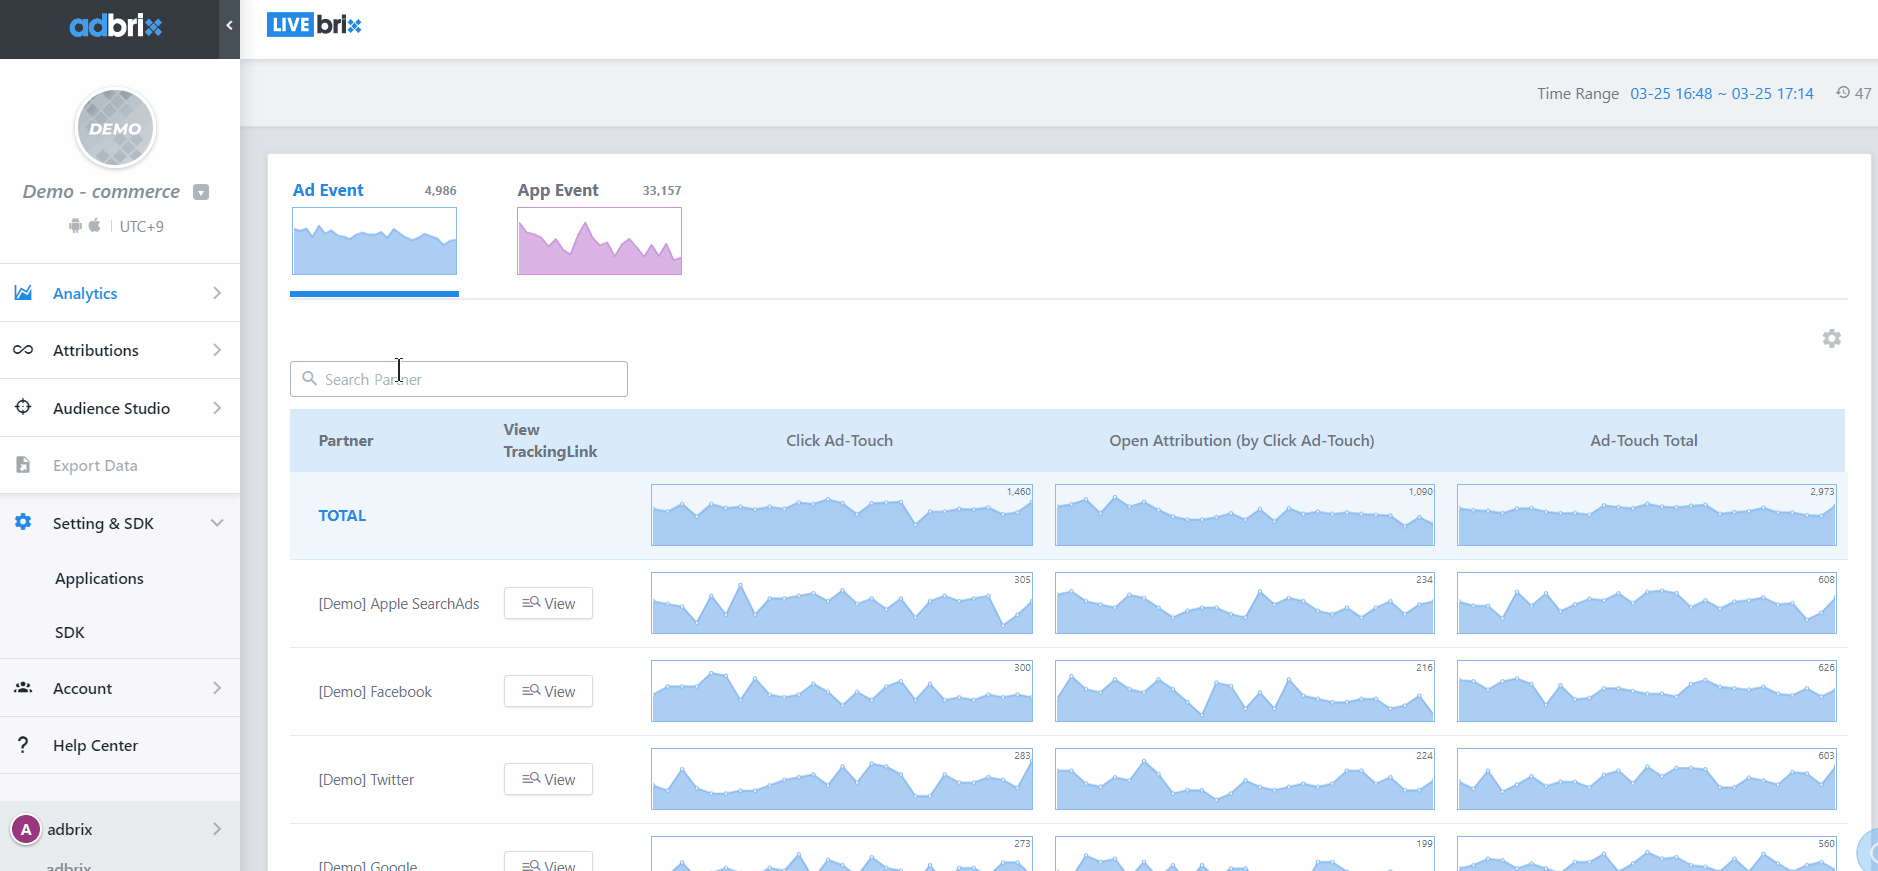The height and width of the screenshot is (871, 1878).
Task: Open the SDK submenu item
Action: pyautogui.click(x=70, y=632)
